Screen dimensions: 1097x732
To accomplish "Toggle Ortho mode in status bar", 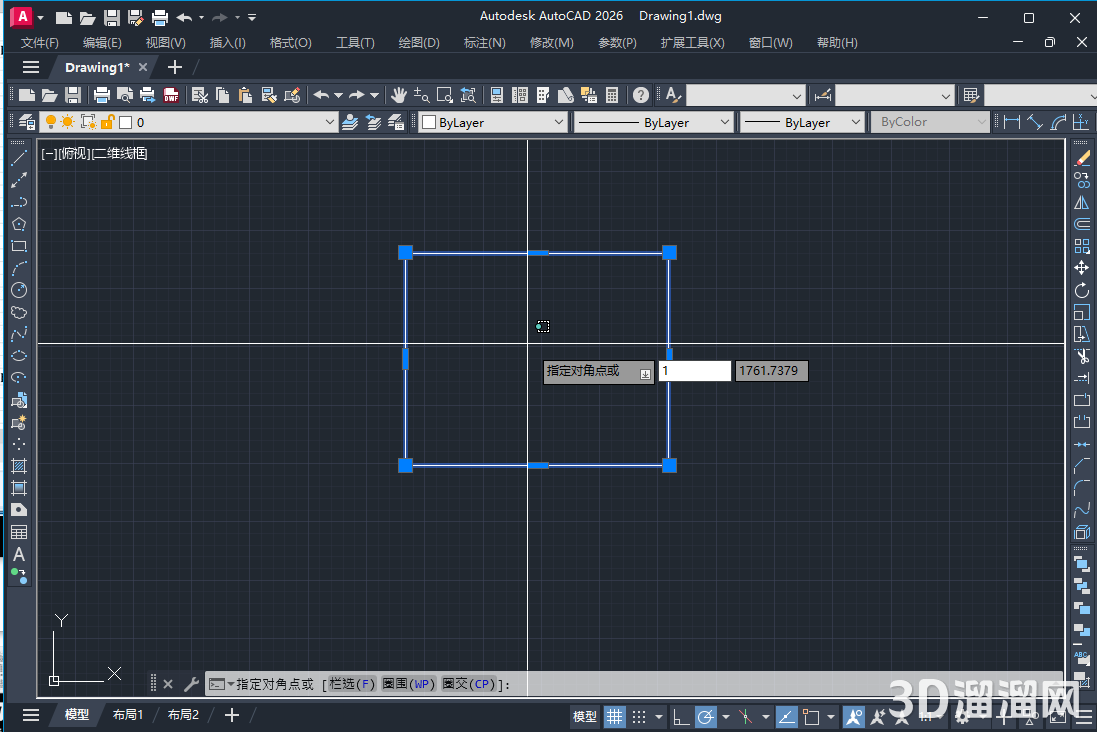I will (680, 717).
